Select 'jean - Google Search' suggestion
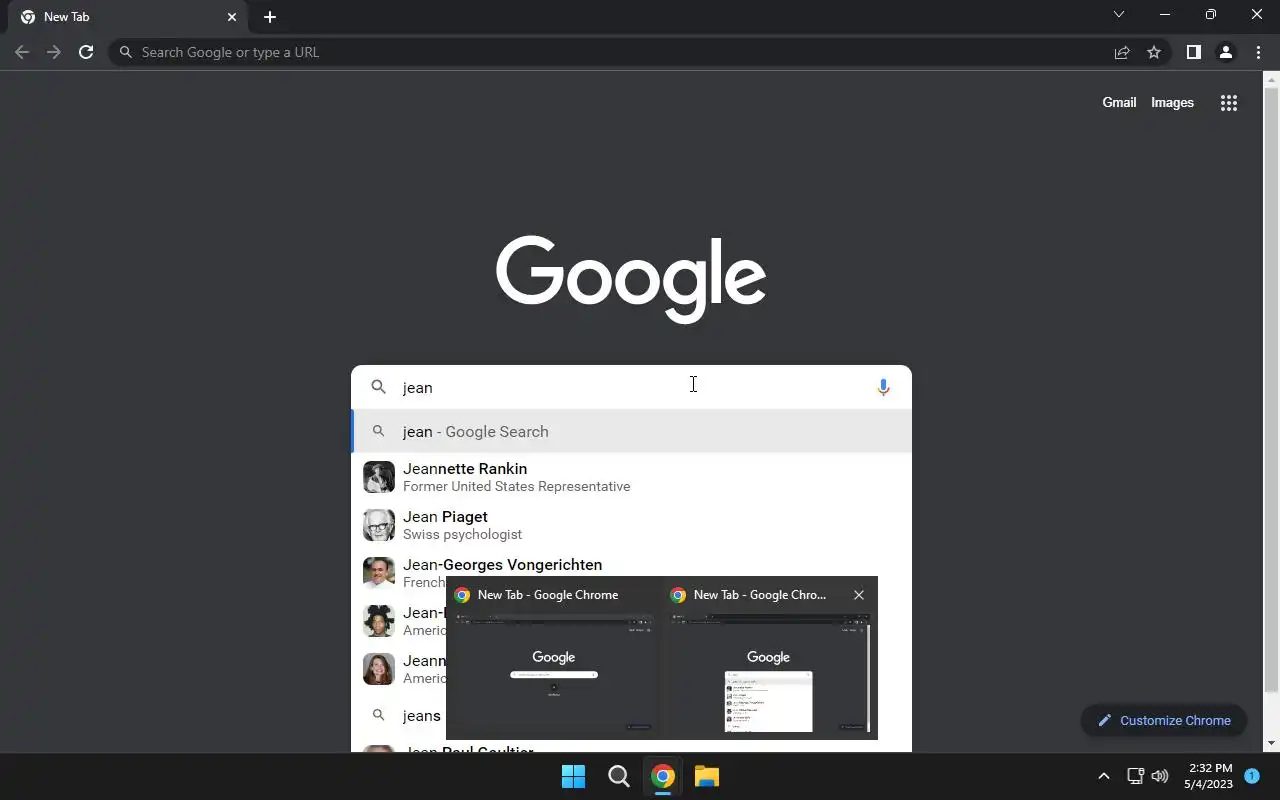 631,432
